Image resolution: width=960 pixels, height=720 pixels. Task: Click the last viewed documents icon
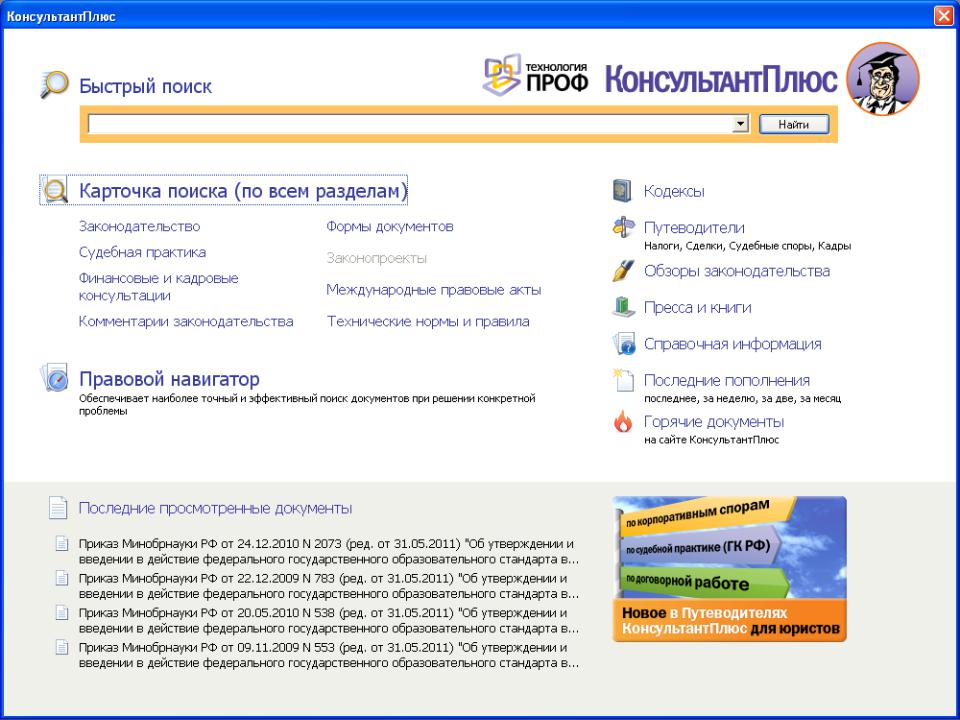[x=58, y=508]
